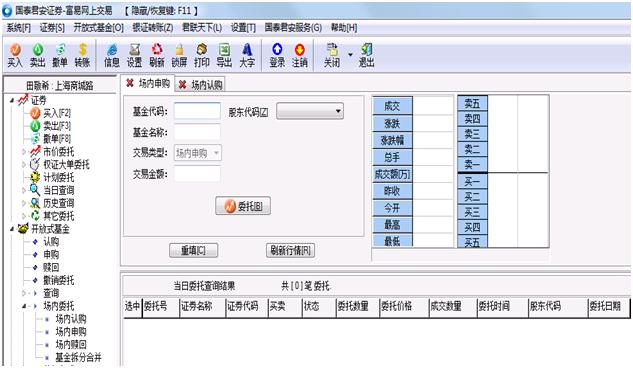Viewport: 633px width, 368px height.
Task: Focus the 基金代码 input field
Action: coord(197,111)
